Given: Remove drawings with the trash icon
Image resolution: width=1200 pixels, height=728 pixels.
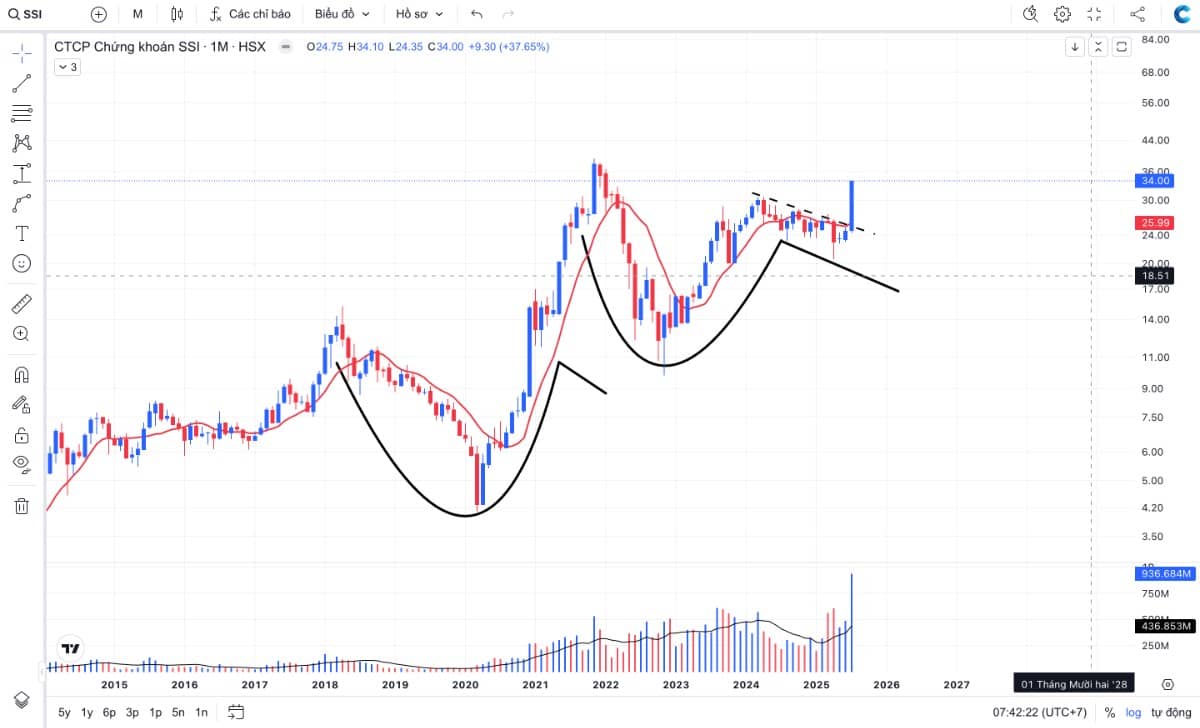Looking at the screenshot, I should coord(21,506).
